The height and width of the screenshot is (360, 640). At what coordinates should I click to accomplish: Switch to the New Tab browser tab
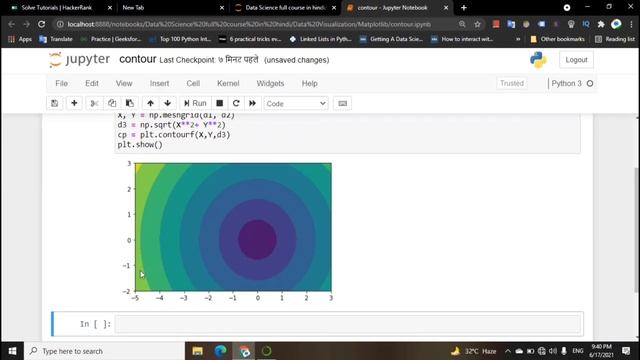pyautogui.click(x=171, y=7)
